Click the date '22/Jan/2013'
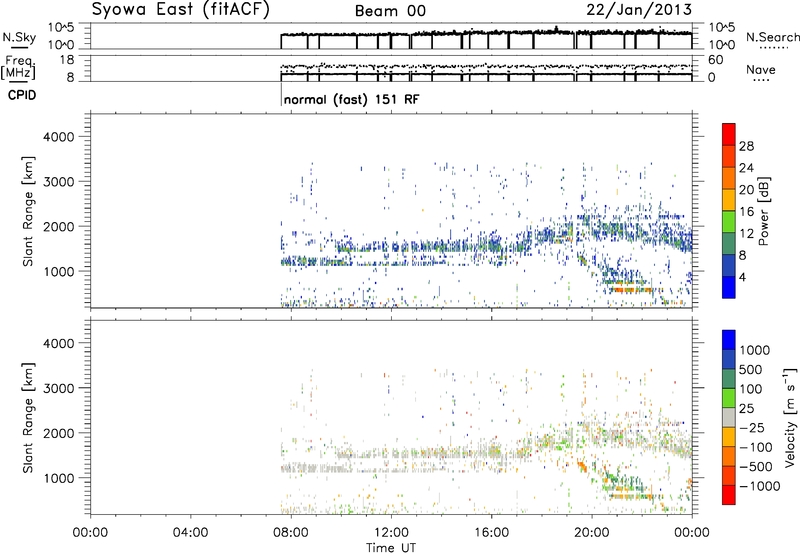Viewport: 800px width, 554px height. [x=639, y=10]
